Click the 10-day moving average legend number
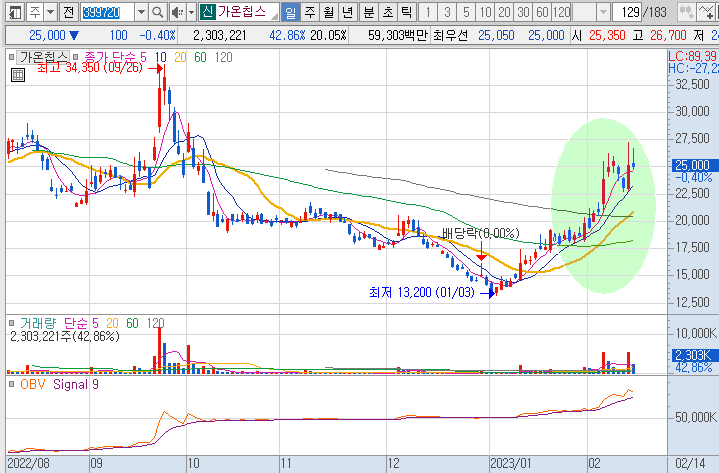 [x=160, y=57]
